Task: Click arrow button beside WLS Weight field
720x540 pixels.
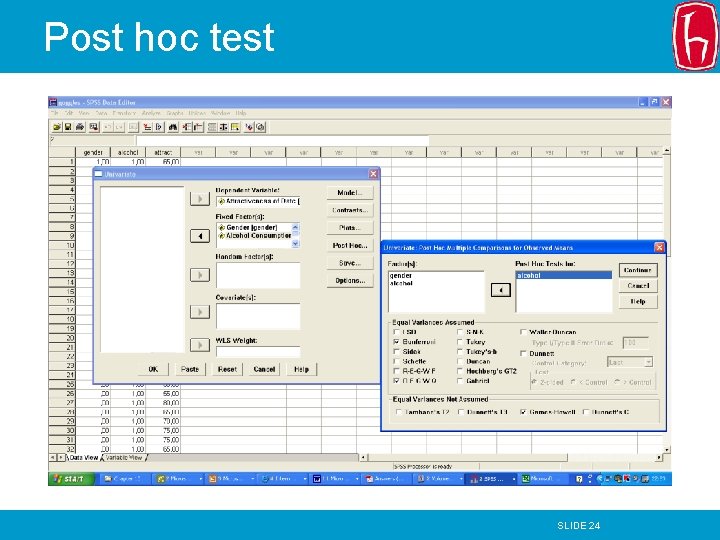Action: (200, 345)
